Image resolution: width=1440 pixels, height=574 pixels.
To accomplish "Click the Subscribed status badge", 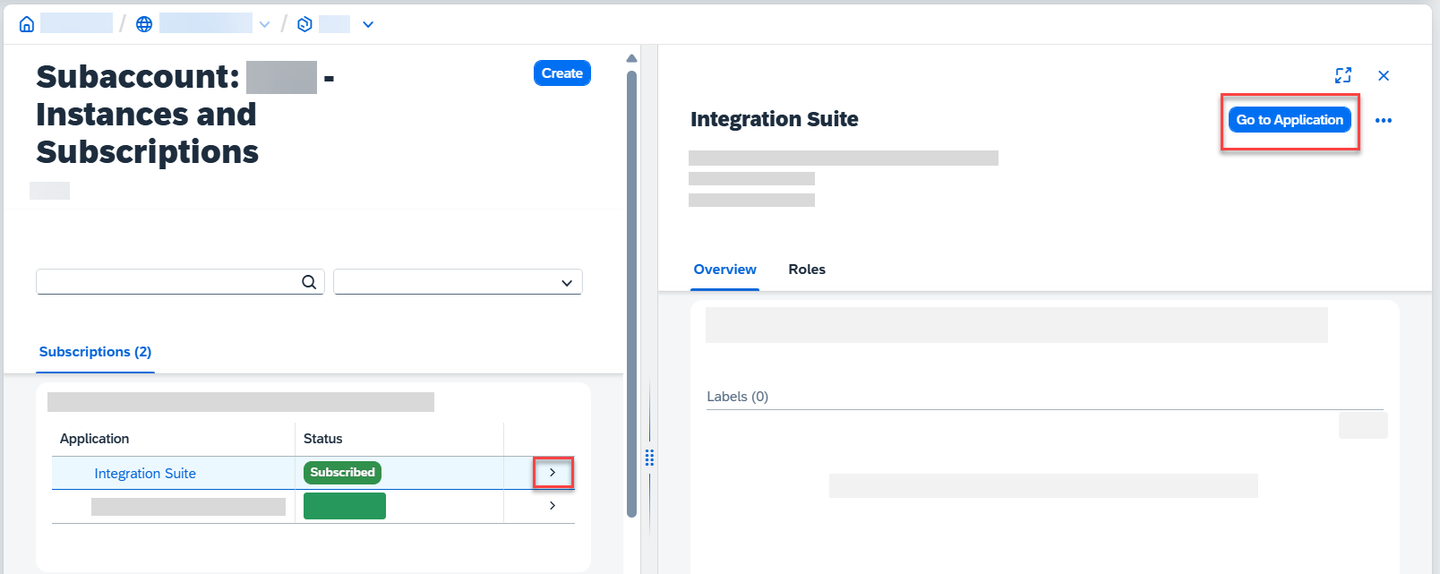I will tap(342, 472).
